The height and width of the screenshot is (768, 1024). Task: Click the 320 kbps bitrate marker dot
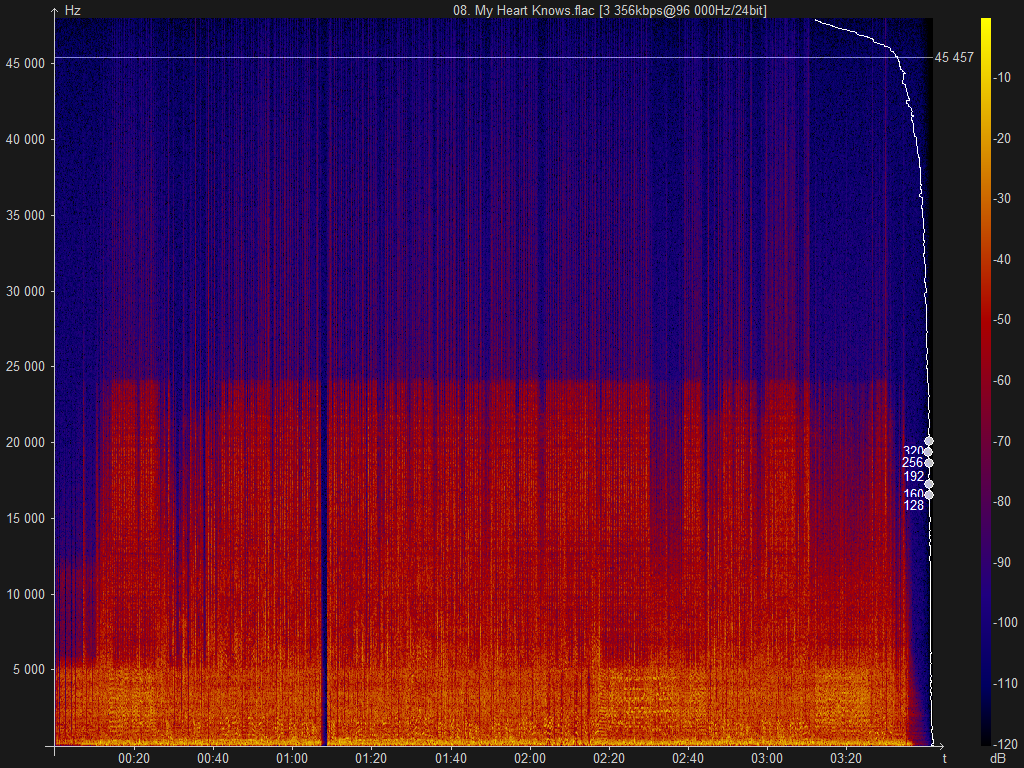pos(928,450)
